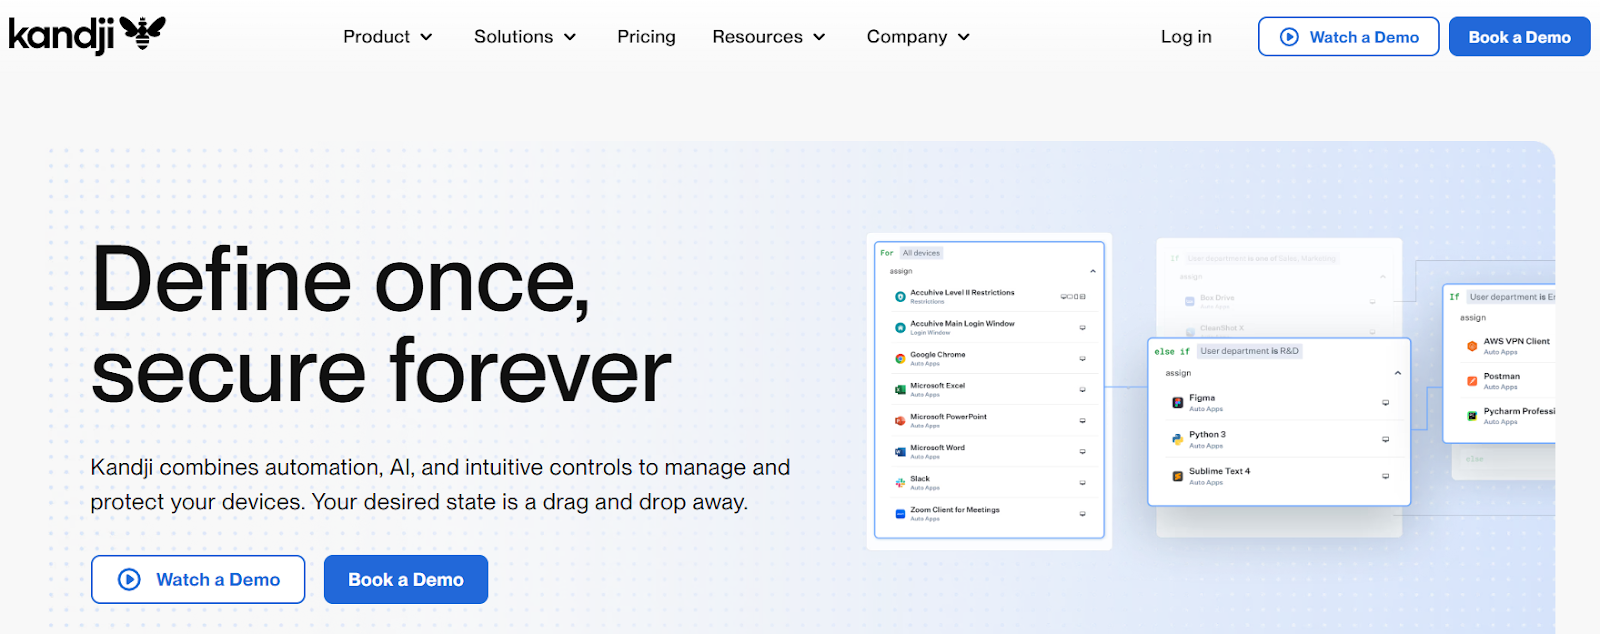Collapse the assign section under All devices

pos(1093,271)
